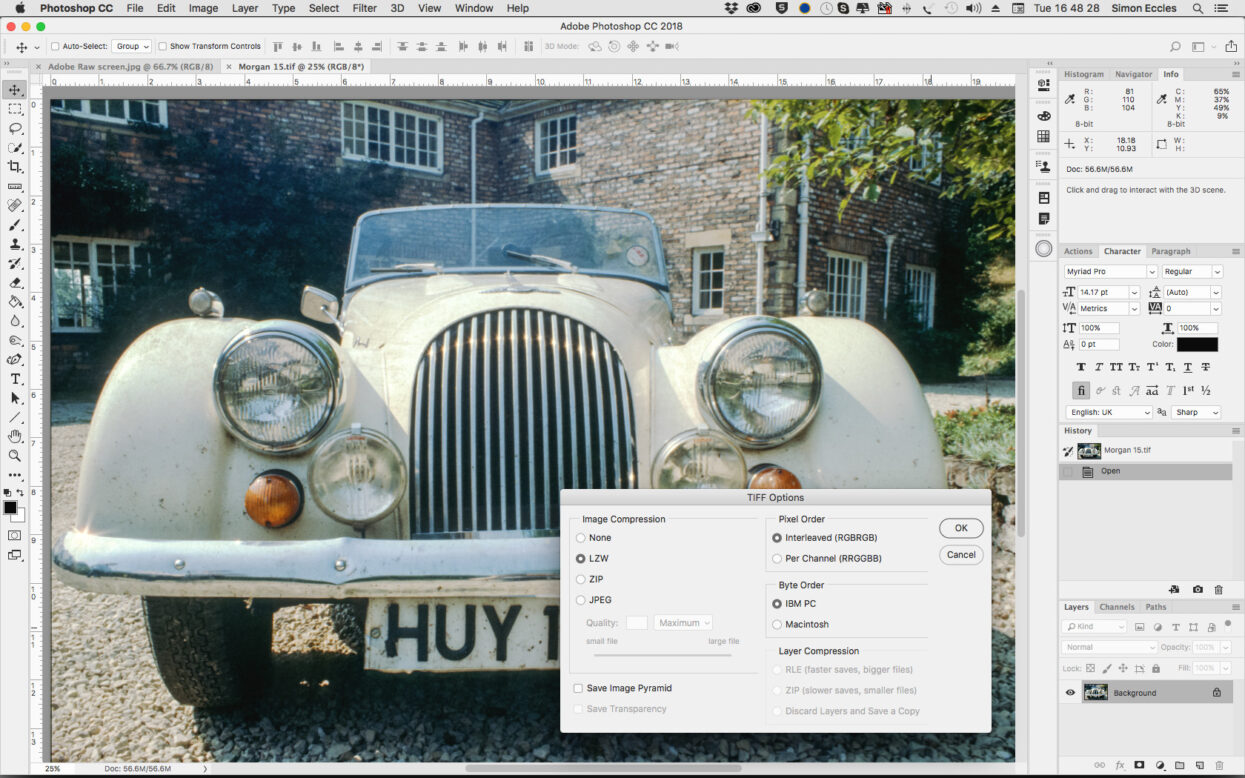Cancel the TIFF Options dialog

(x=960, y=555)
